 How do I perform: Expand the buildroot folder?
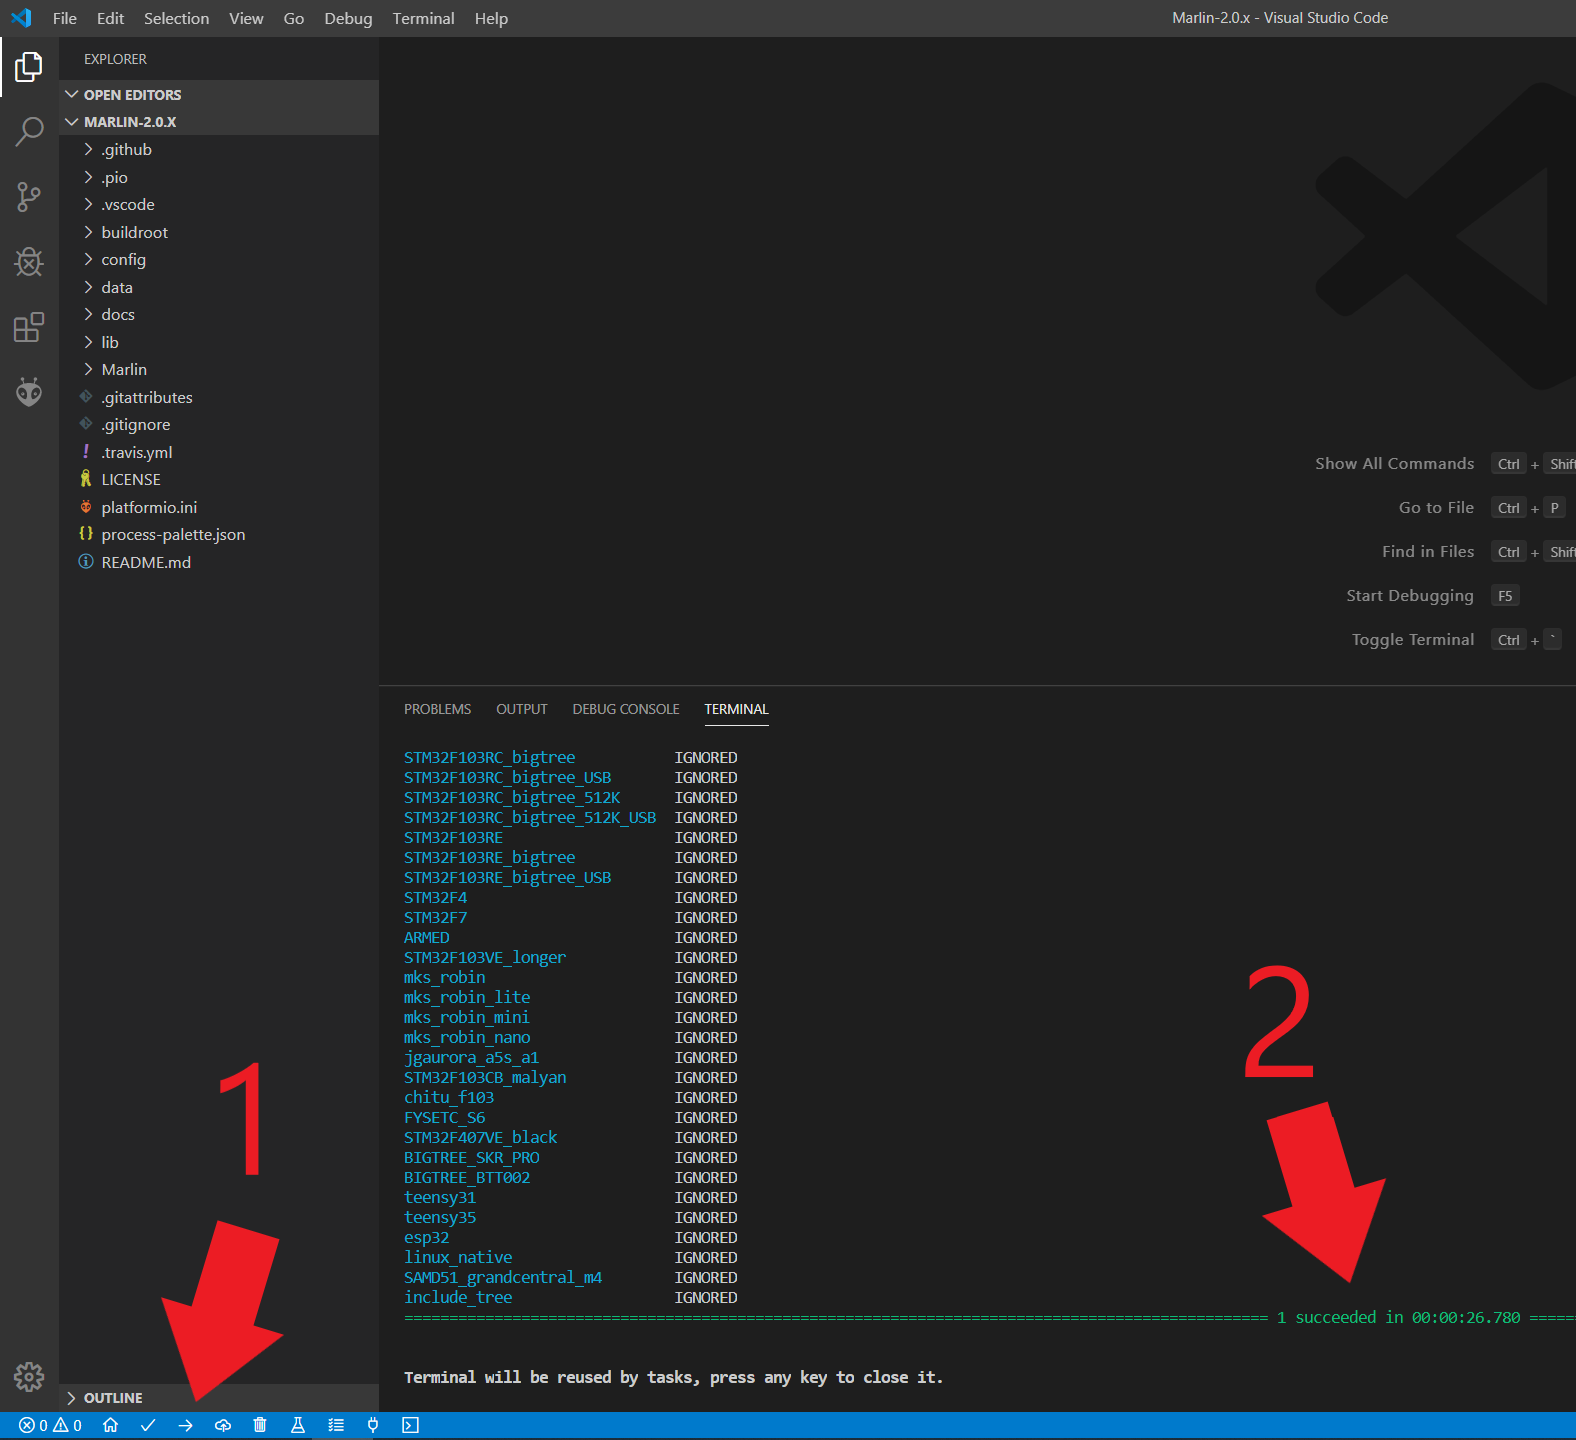pos(219,232)
